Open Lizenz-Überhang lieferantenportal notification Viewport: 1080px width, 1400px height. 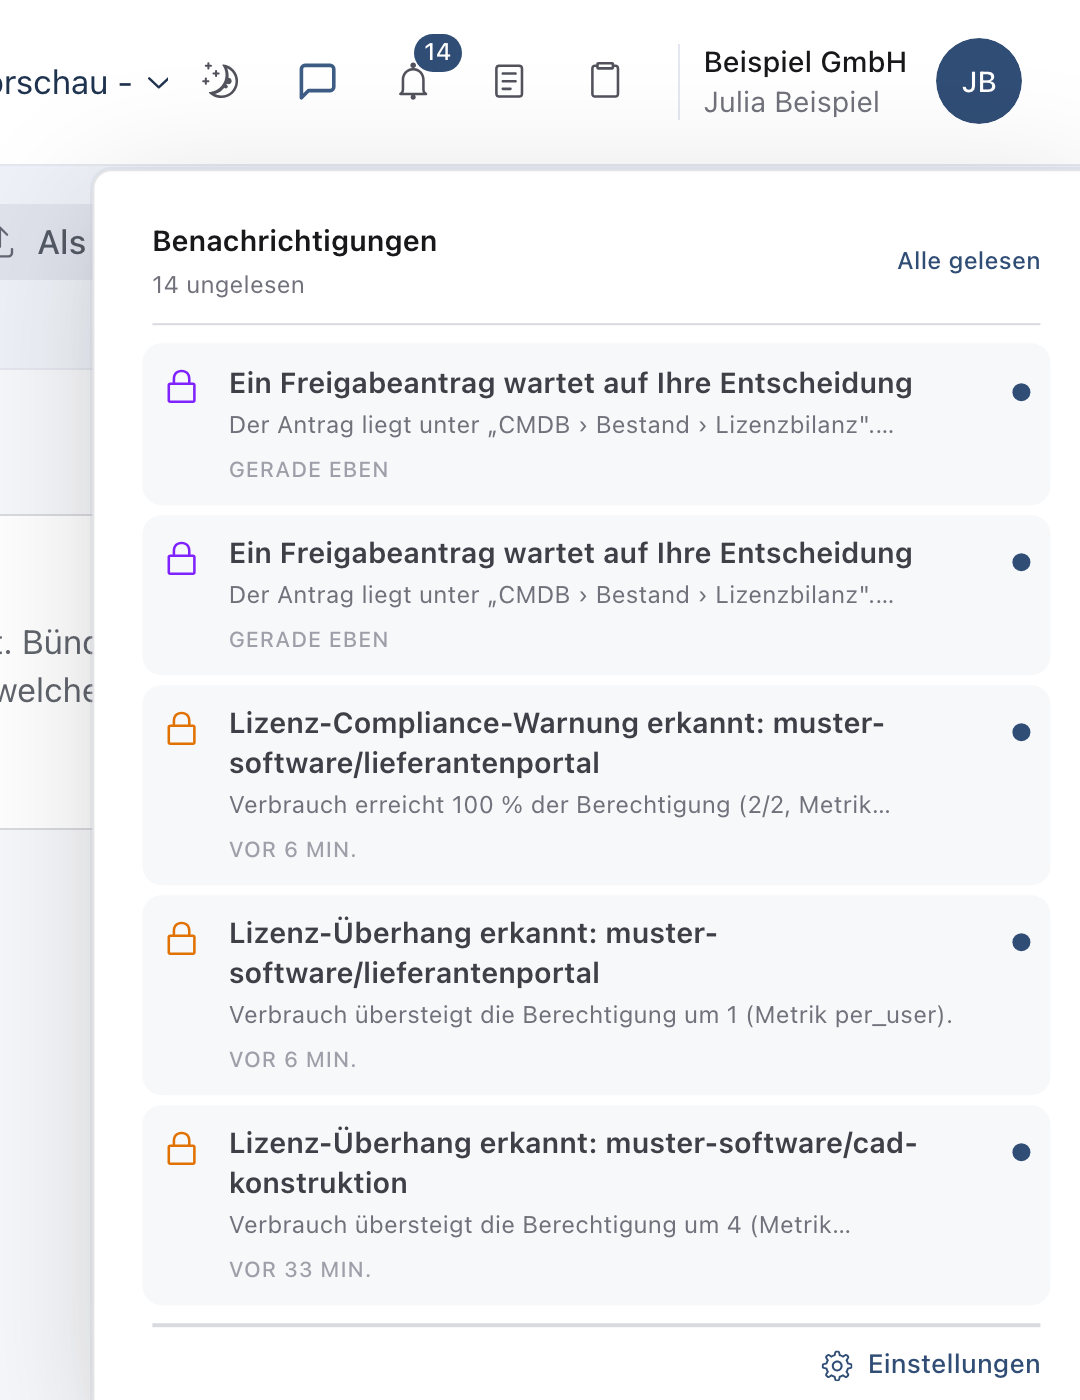click(596, 994)
